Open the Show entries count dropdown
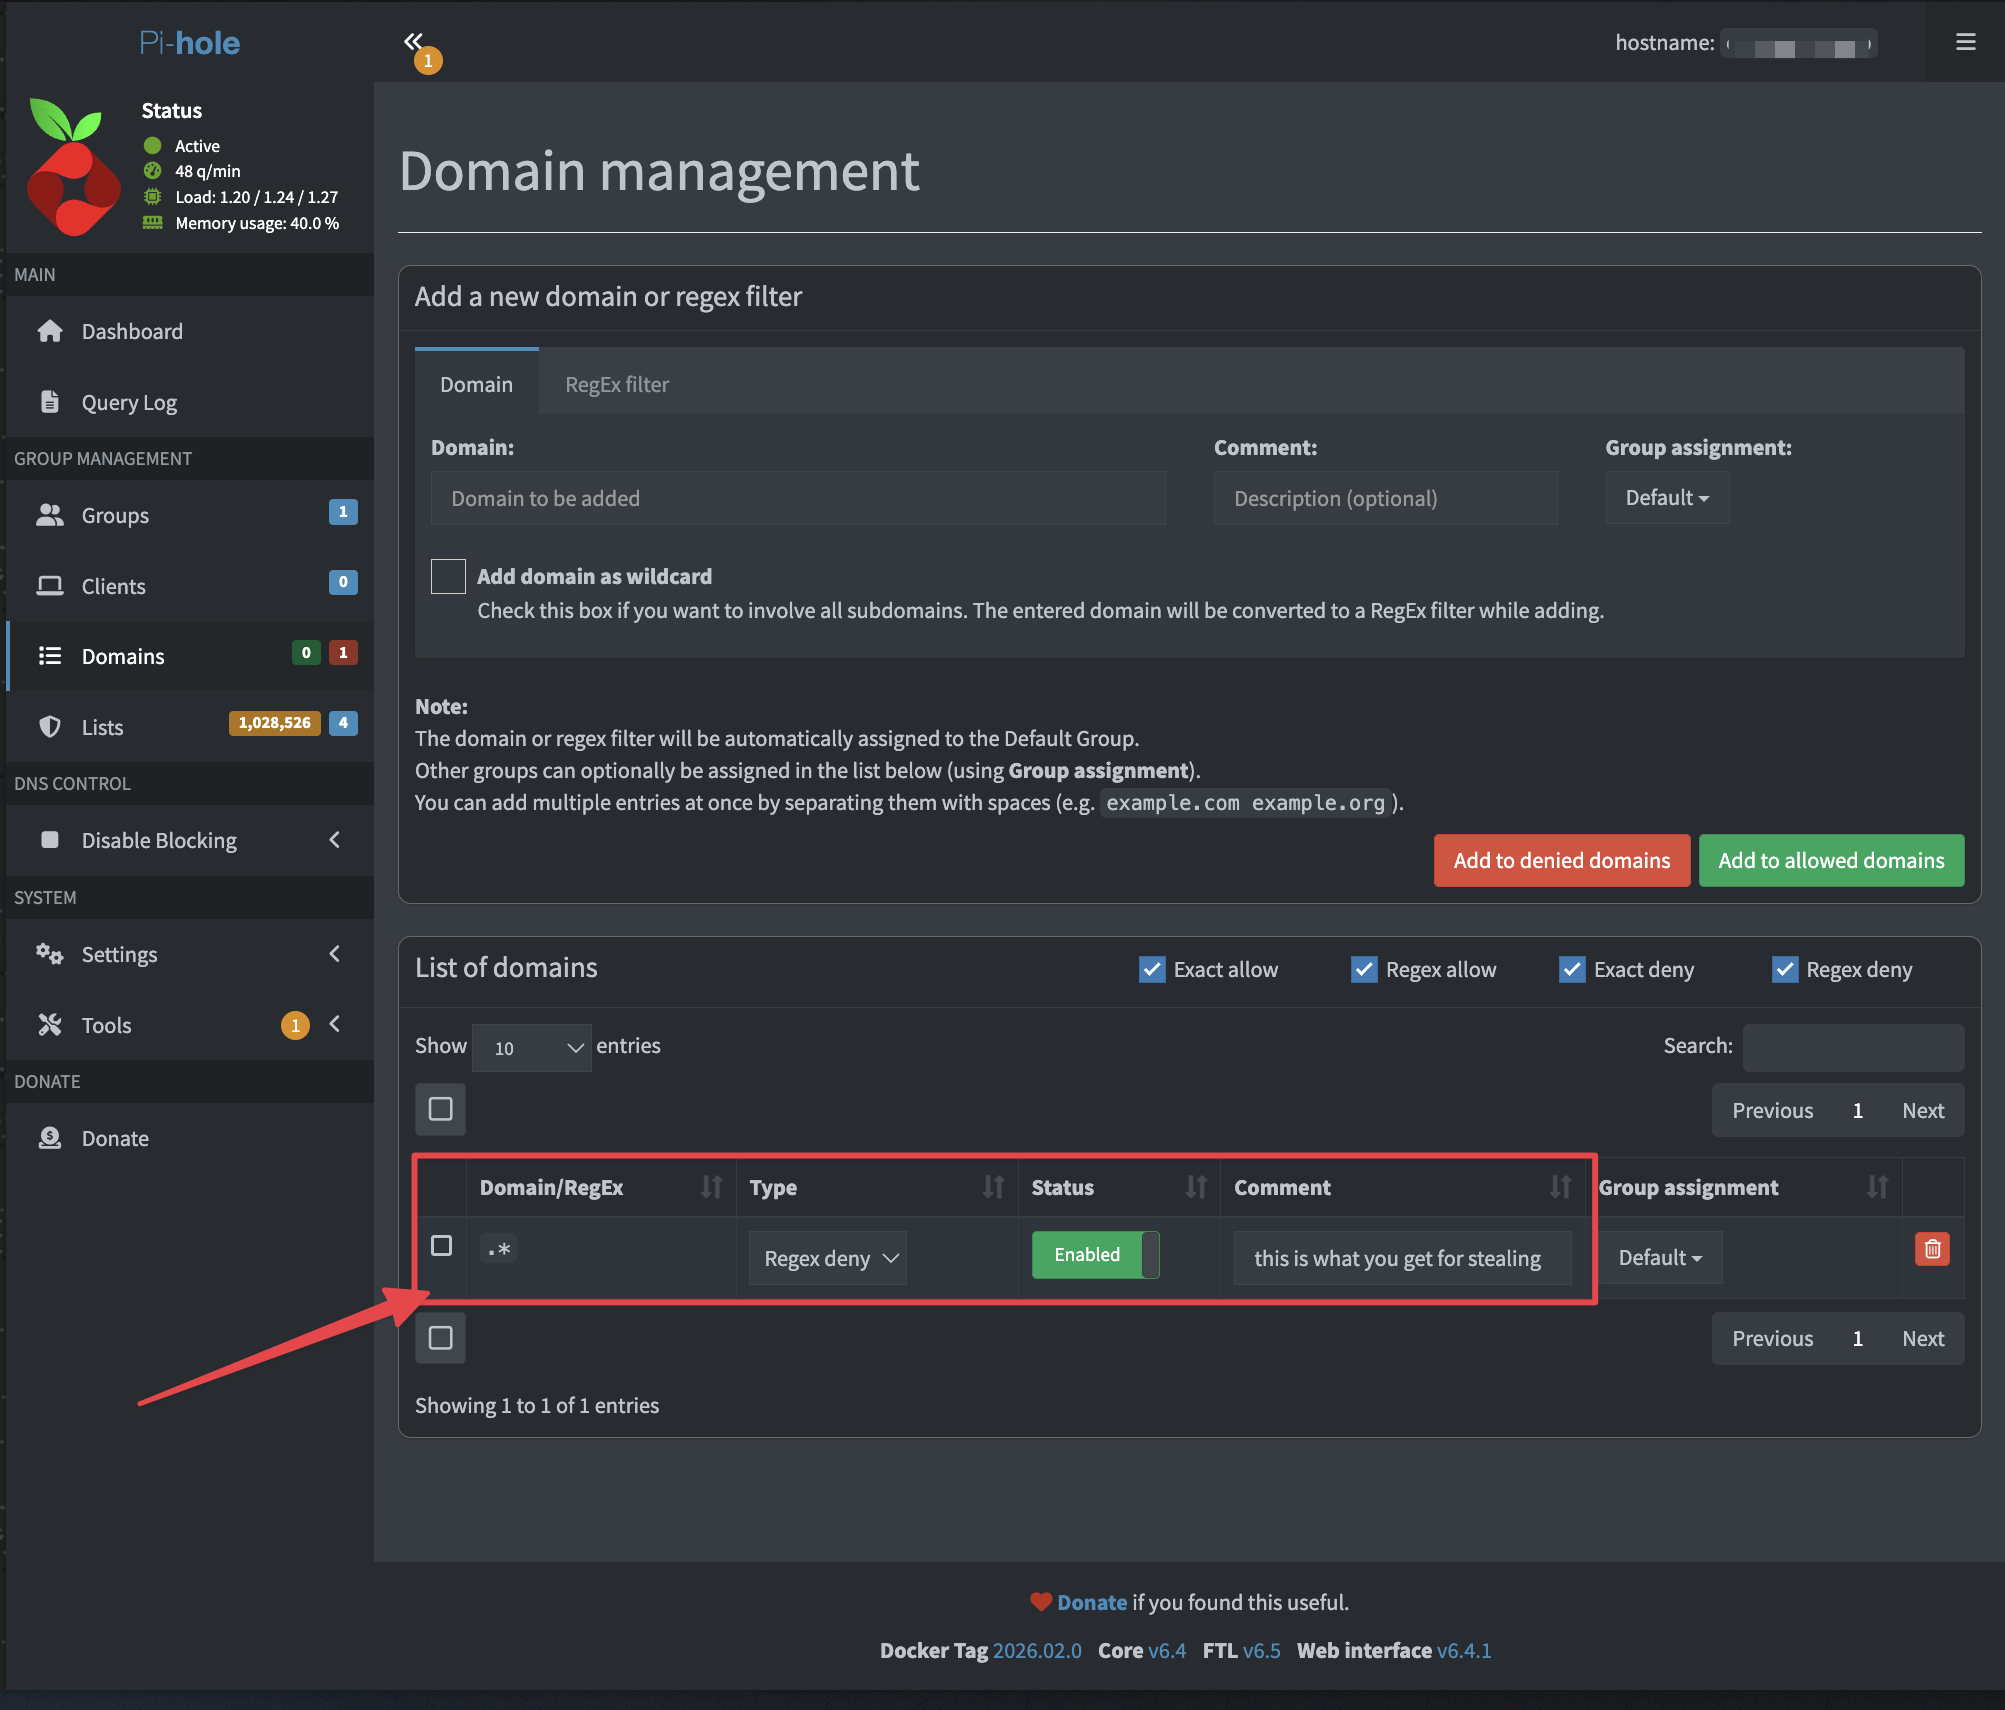Viewport: 2005px width, 1710px height. (531, 1047)
